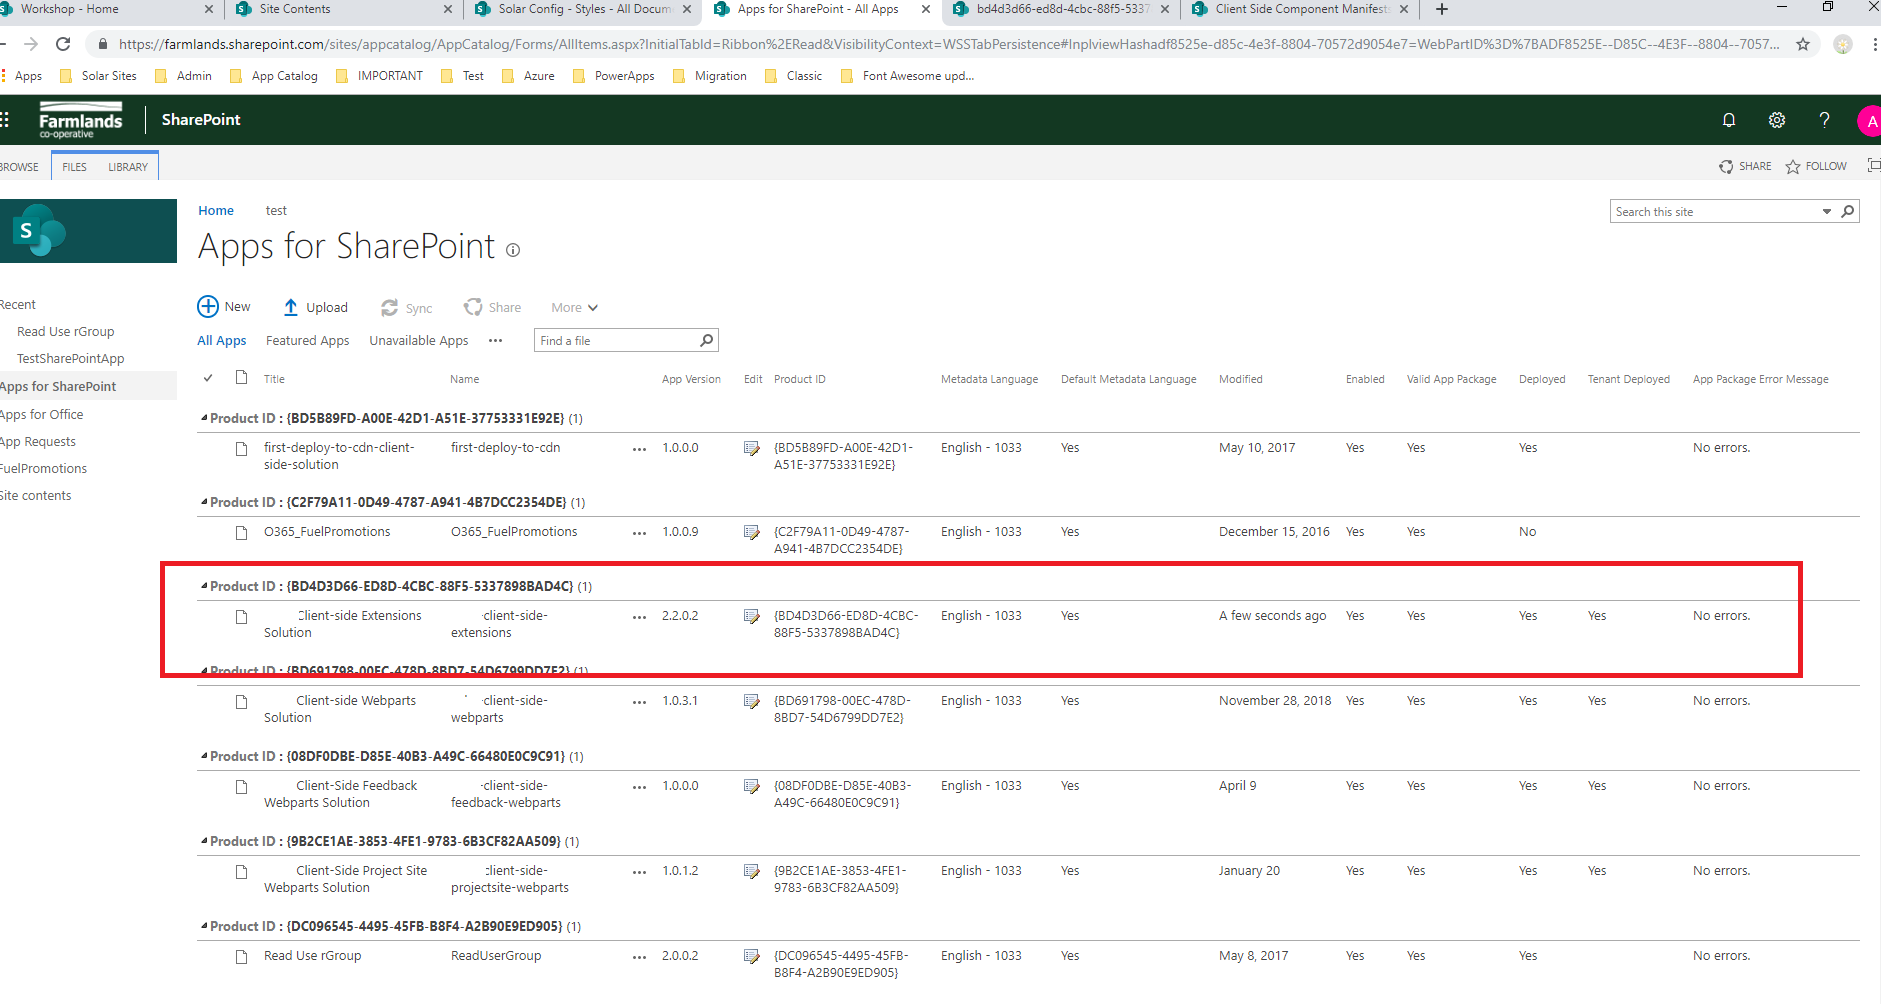Open the app launcher waffle icon

[5, 120]
